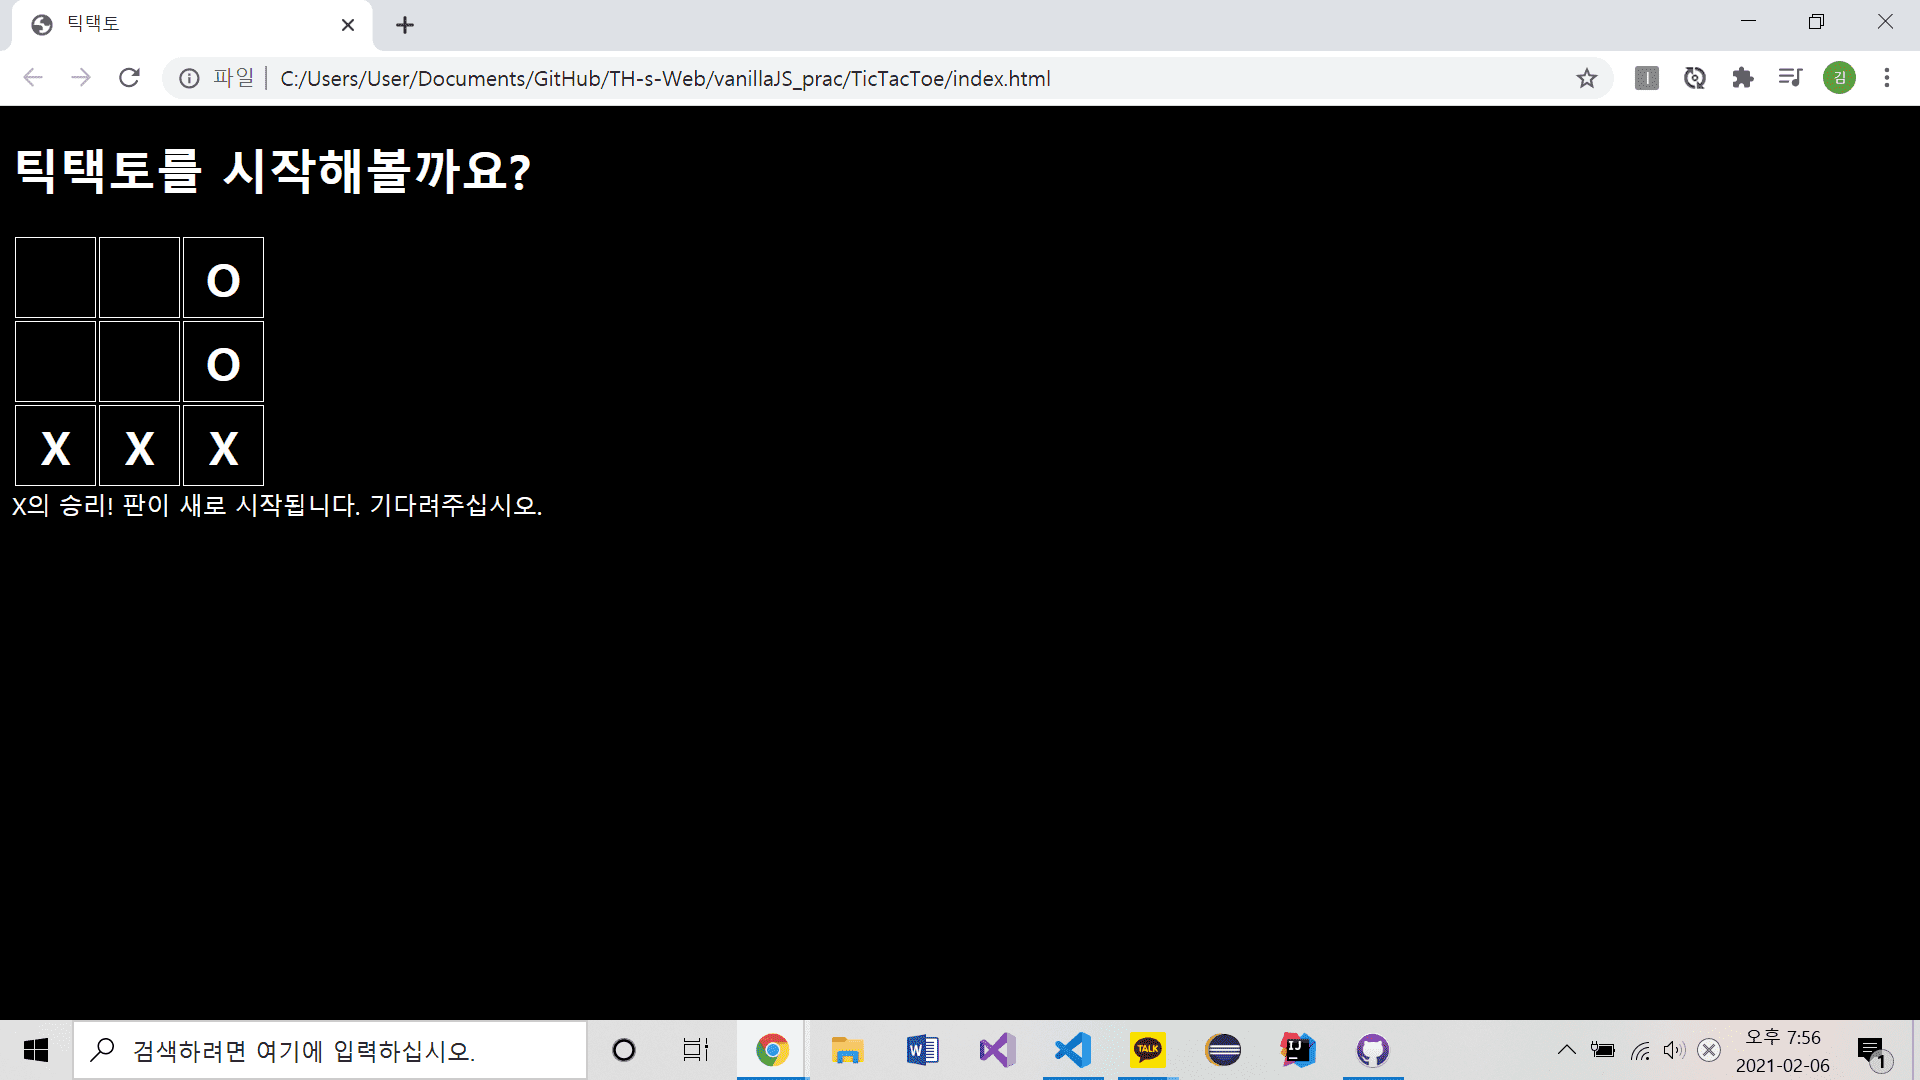Open the Chrome media control icon
The image size is (1920, 1080).
[x=1790, y=78]
